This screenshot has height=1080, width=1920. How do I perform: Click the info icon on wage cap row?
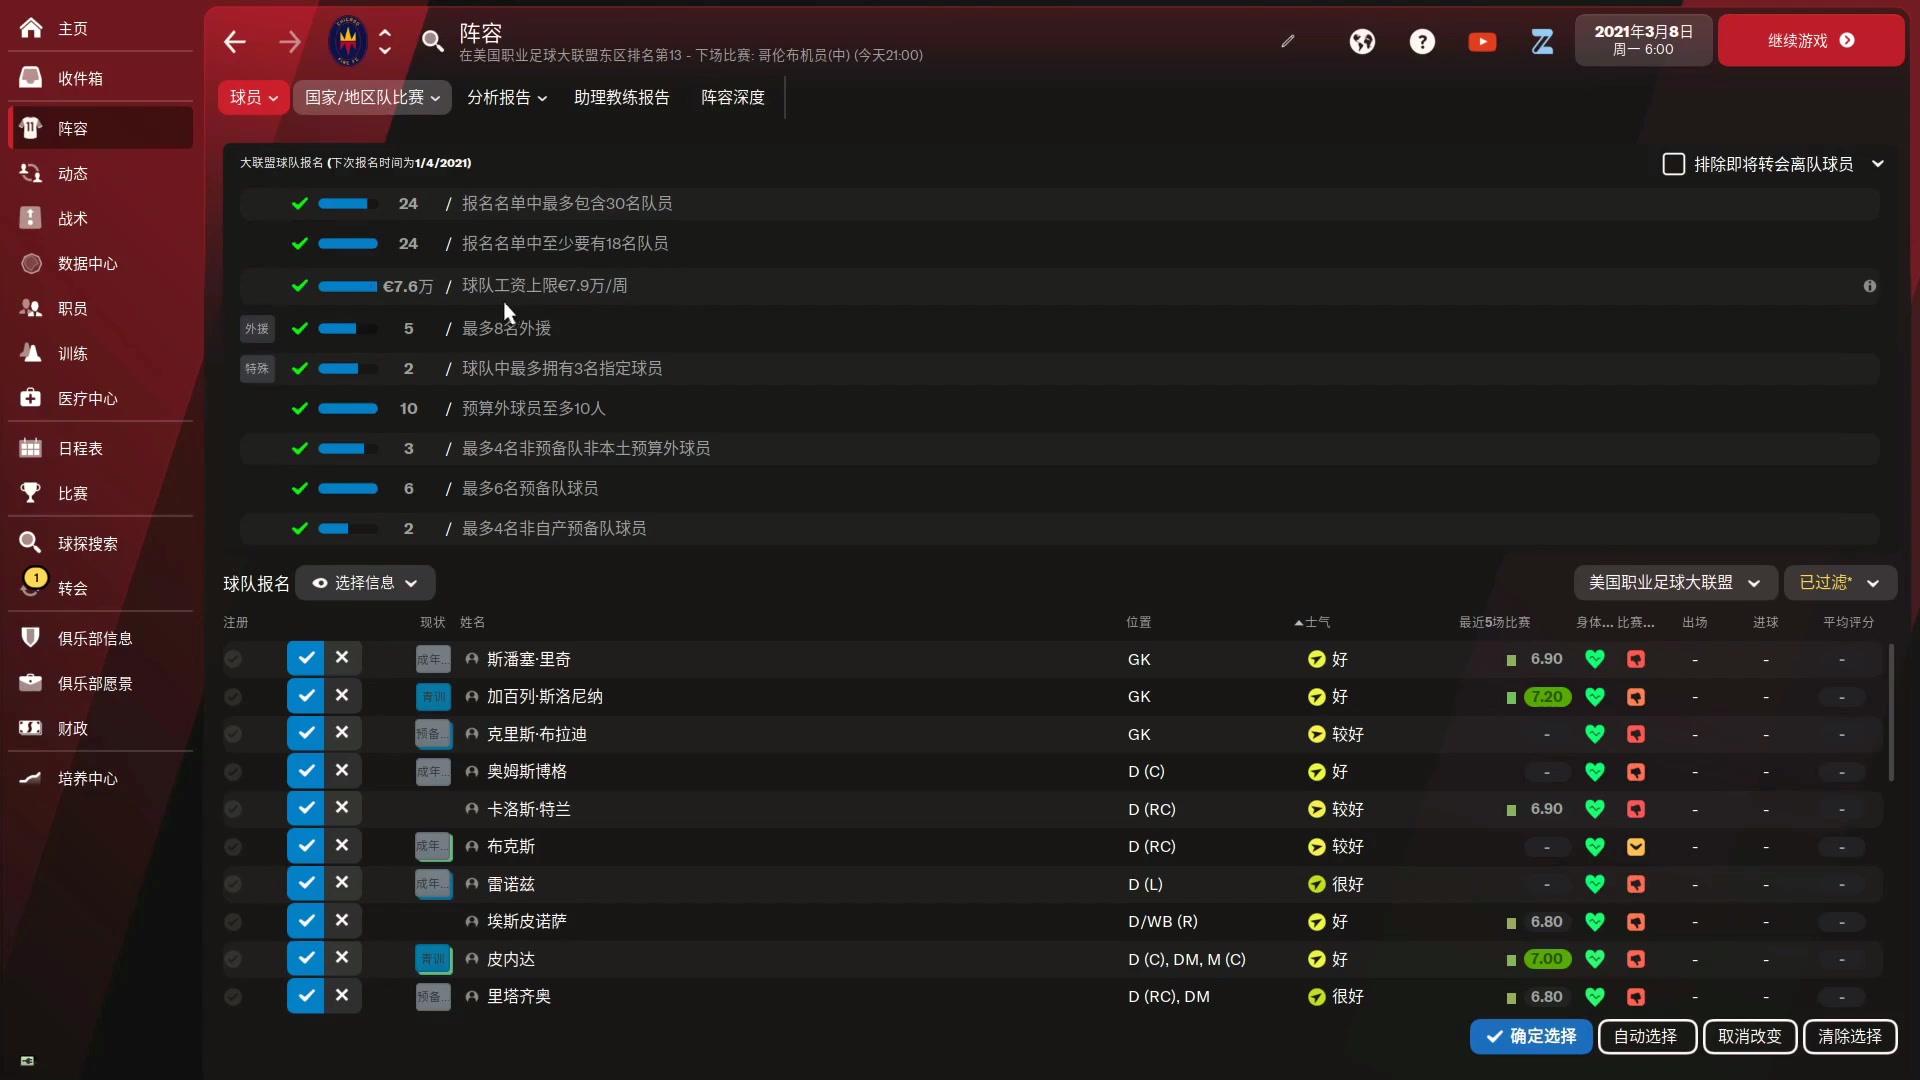point(1869,286)
